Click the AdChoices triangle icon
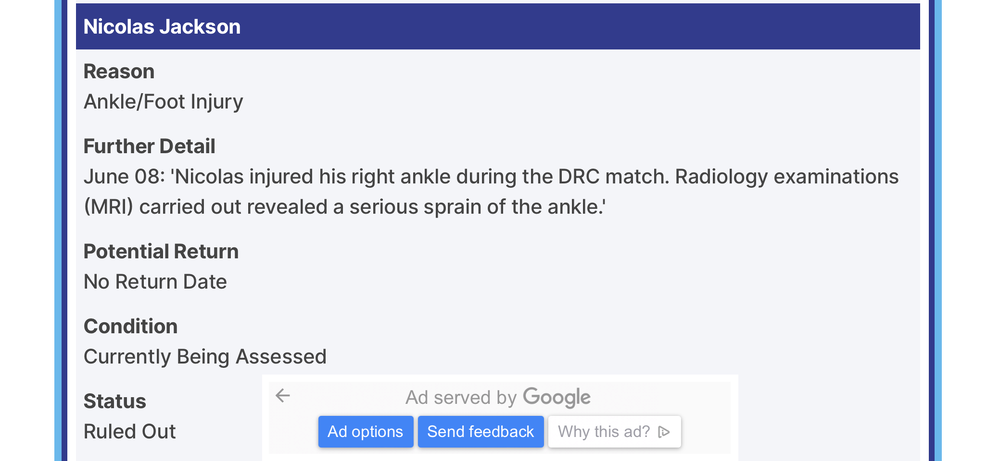This screenshot has height=461, width=1000. point(664,432)
